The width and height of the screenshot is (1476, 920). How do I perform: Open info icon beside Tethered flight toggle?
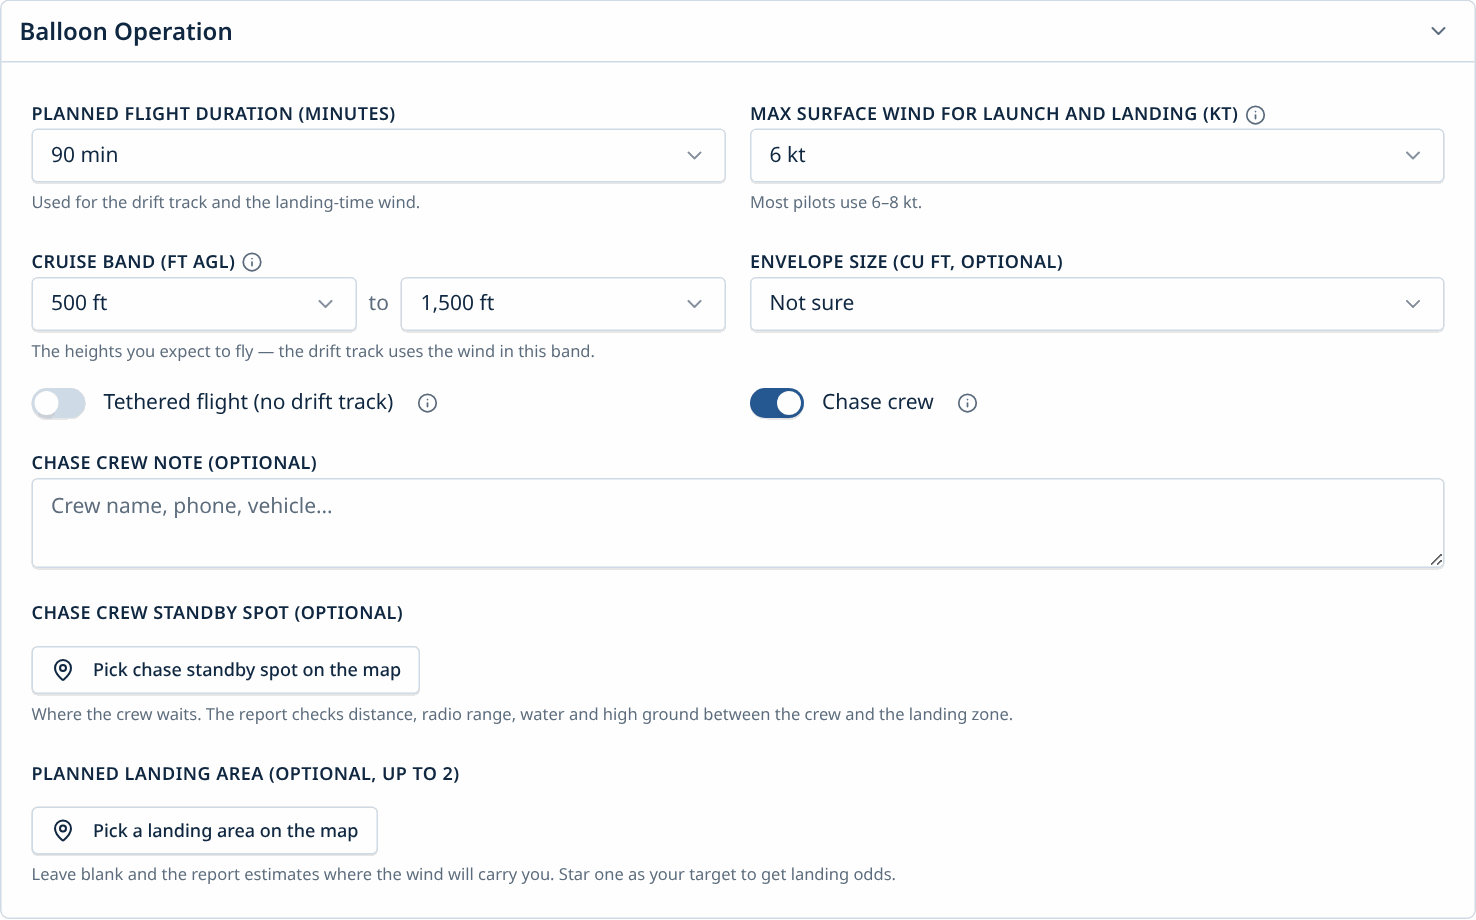427,403
